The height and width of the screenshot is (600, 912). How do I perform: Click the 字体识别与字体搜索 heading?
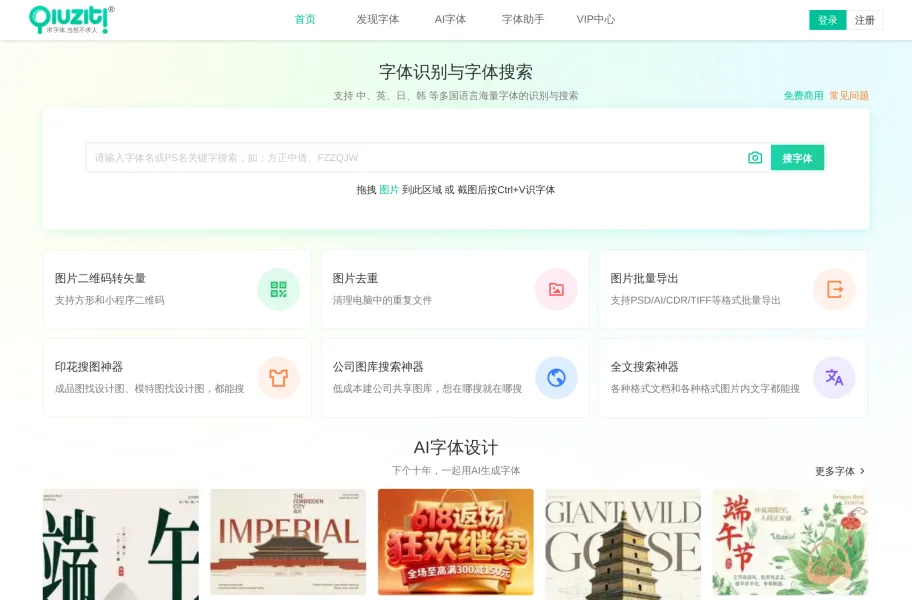(x=455, y=72)
